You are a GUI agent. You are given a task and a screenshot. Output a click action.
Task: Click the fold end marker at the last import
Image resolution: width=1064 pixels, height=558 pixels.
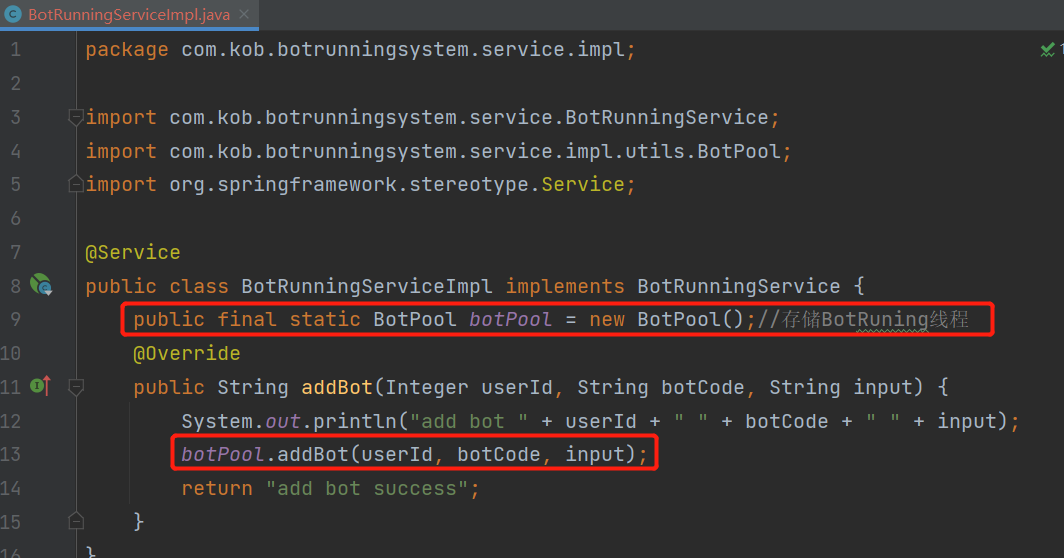coord(76,184)
